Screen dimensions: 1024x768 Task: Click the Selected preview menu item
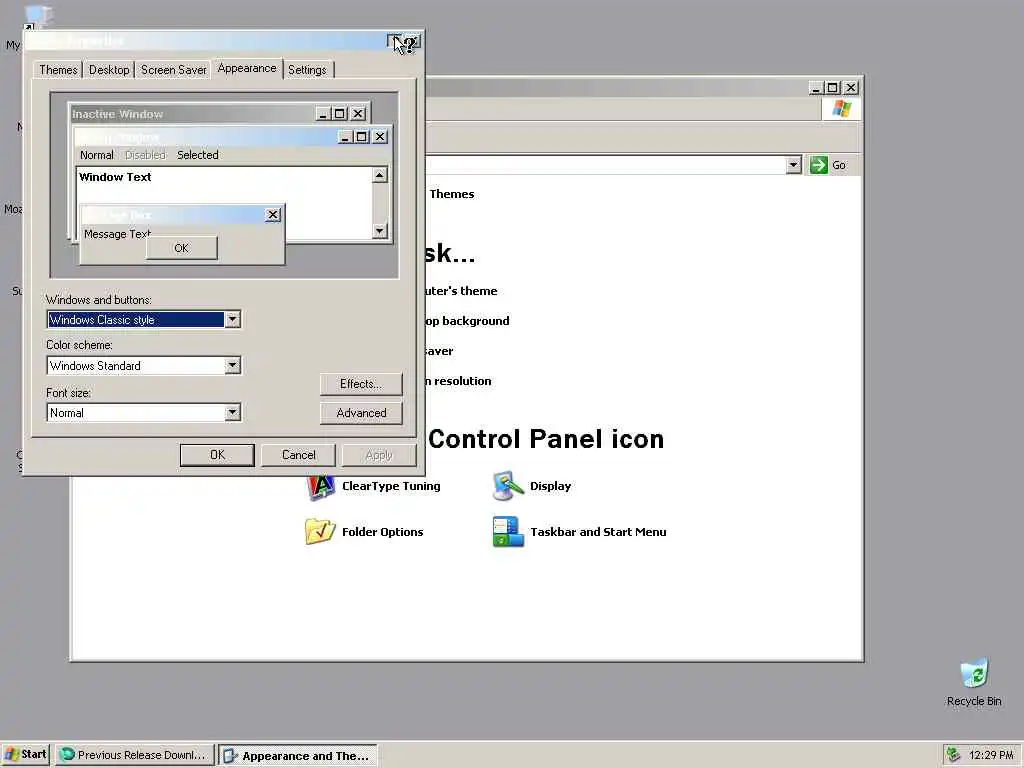[198, 155]
